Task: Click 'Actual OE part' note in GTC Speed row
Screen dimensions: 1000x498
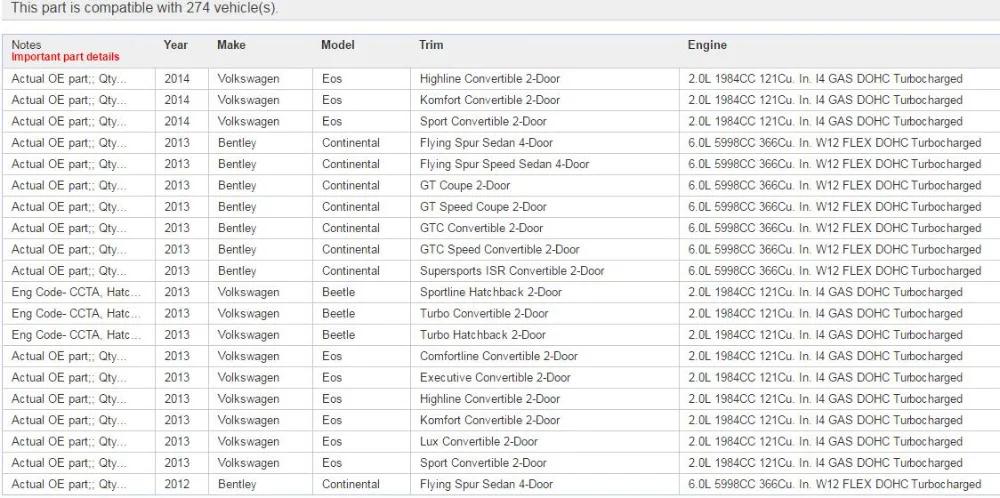Action: [x=69, y=249]
